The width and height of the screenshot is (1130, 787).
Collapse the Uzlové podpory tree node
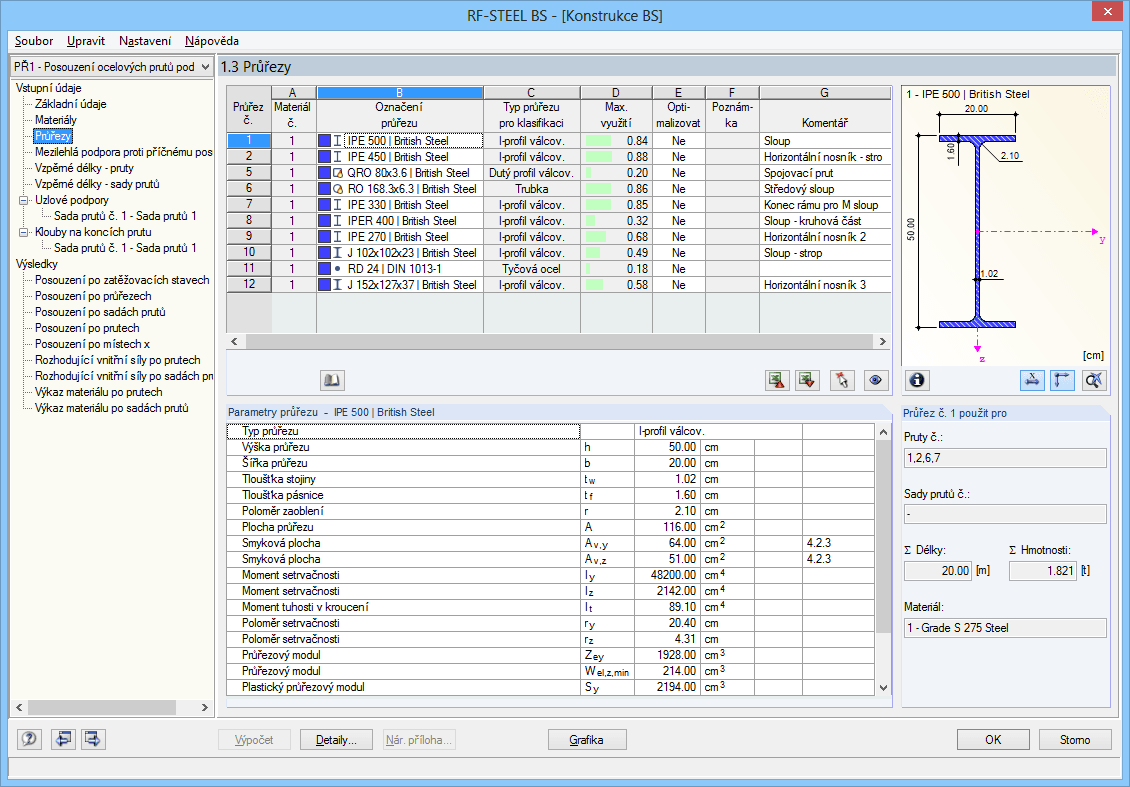click(24, 200)
